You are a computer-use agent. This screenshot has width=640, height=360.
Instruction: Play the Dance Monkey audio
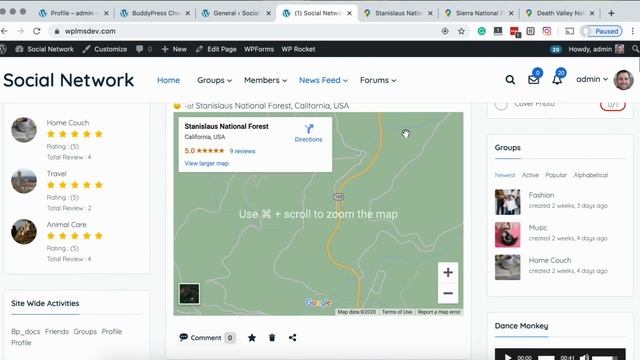point(508,357)
